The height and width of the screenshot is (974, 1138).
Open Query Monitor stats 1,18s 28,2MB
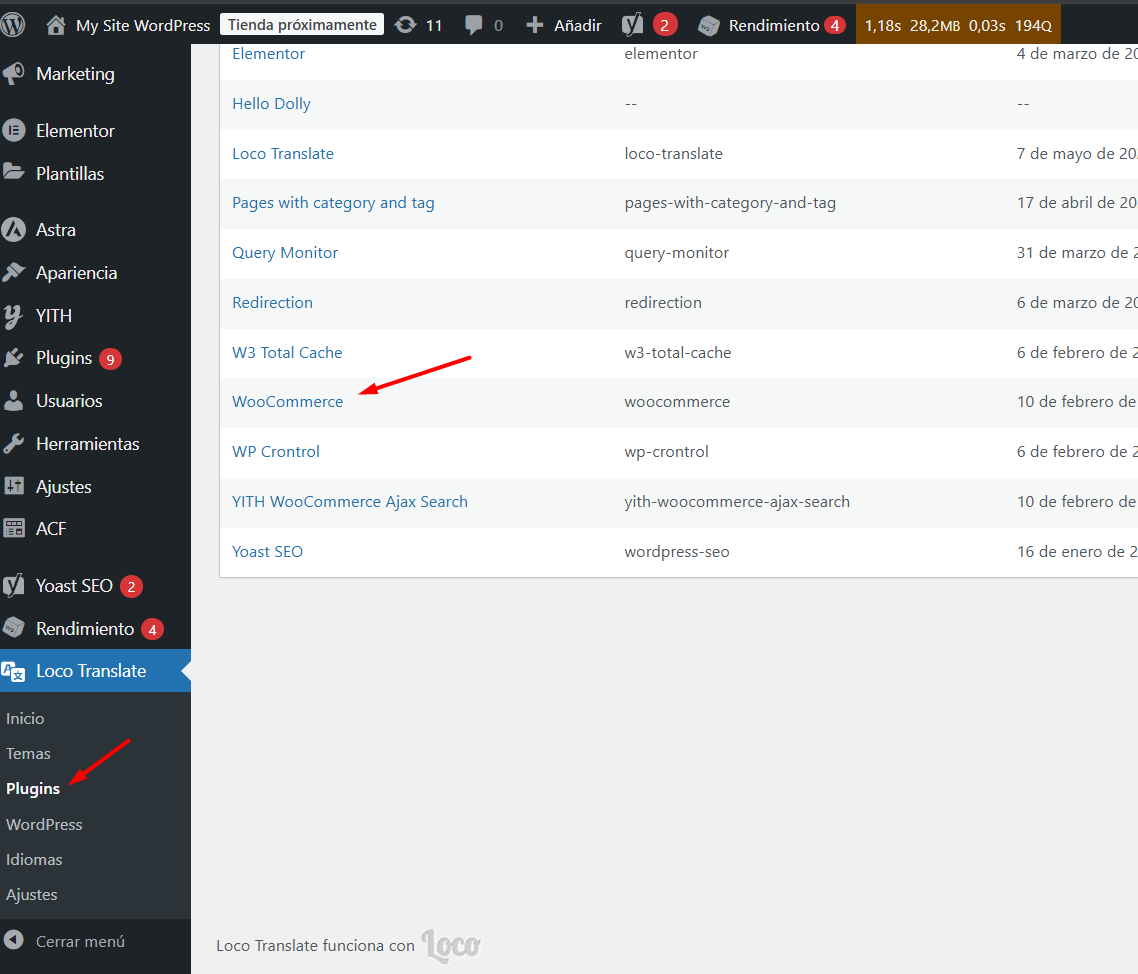(958, 25)
